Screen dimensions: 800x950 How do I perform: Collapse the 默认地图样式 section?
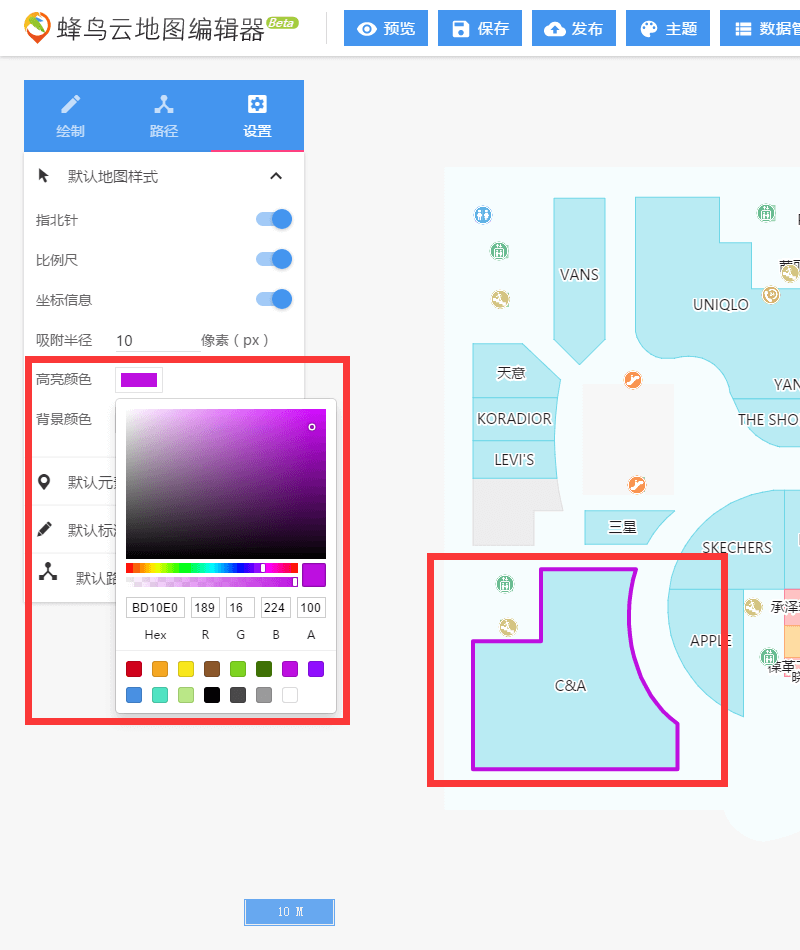tap(276, 176)
